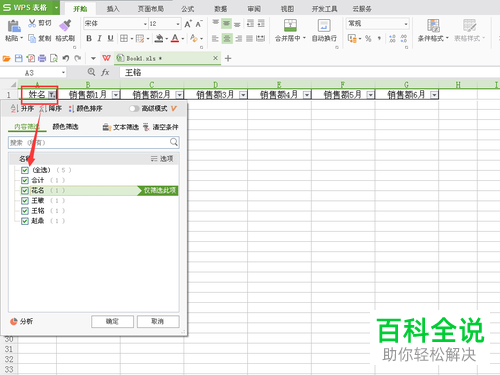
Task: Open the number format dropdown
Action: 406,24
